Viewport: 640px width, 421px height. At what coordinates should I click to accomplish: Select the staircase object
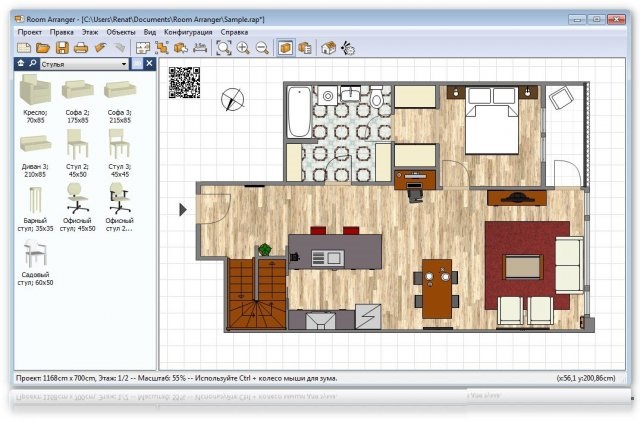tap(257, 293)
